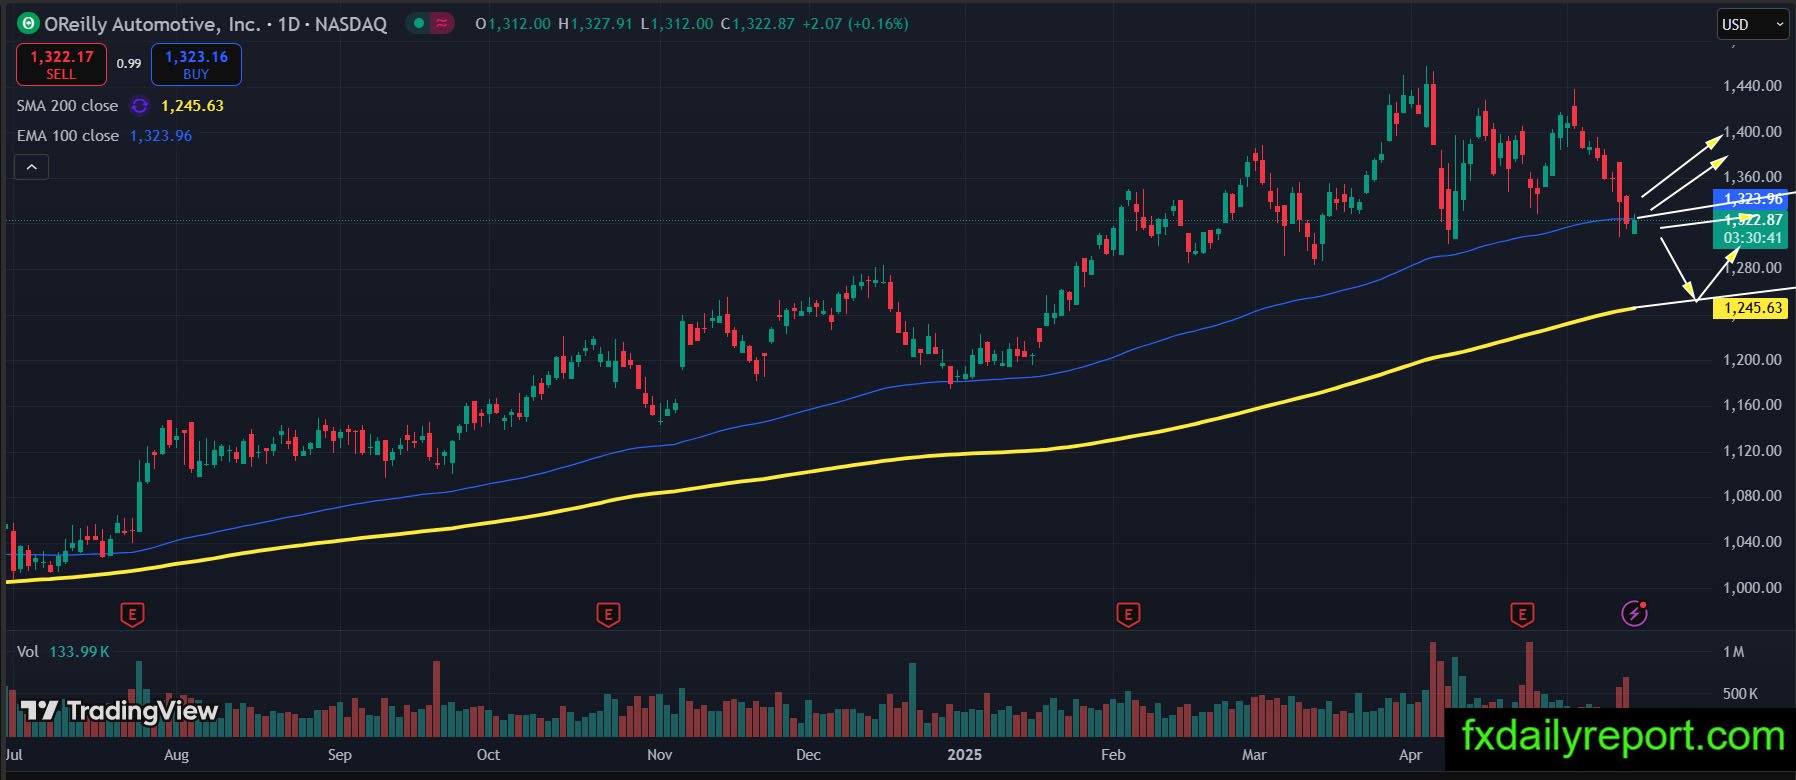The image size is (1796, 780).
Task: Click the blue EMA legend value 1,323.96
Action: 161,136
